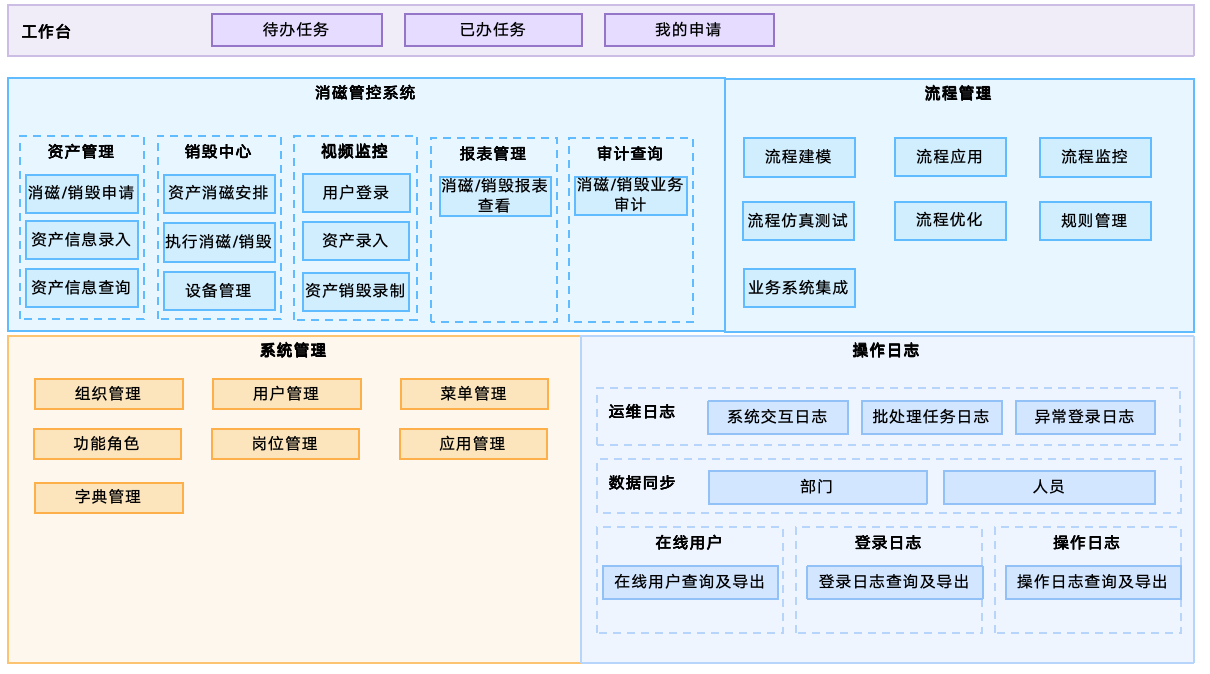Click the 审计查询 group title
This screenshot has width=1210, height=674.
click(630, 154)
